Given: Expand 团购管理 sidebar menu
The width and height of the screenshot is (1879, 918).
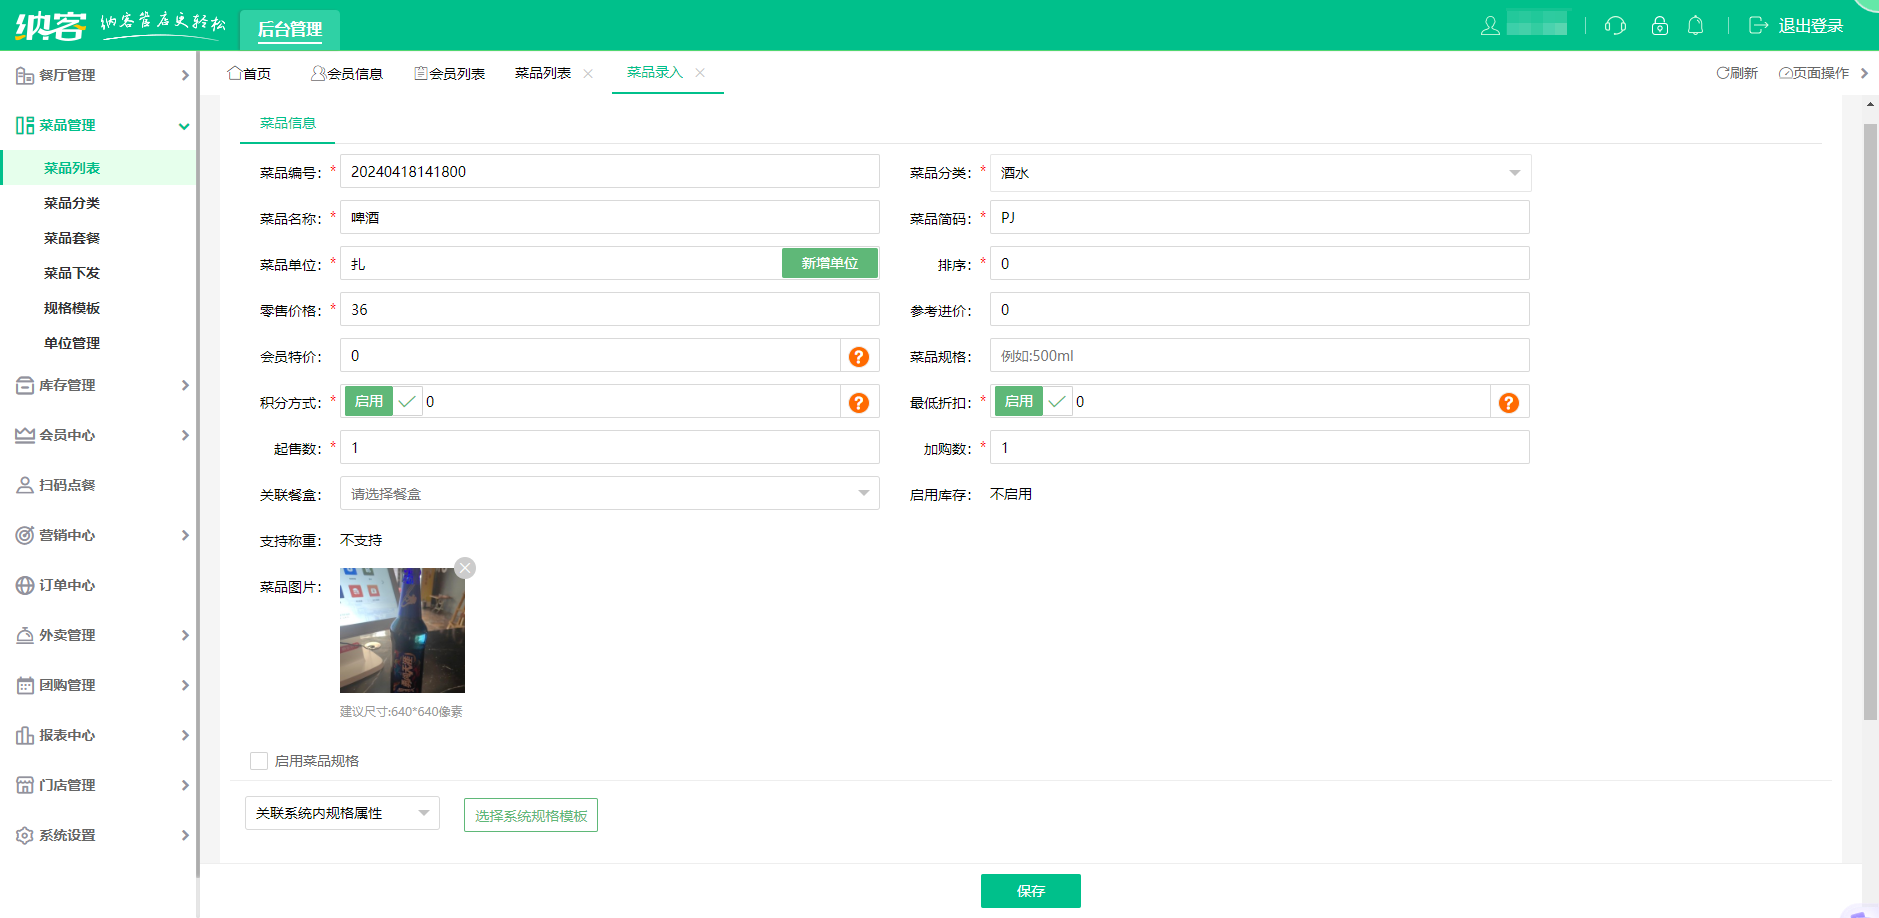Looking at the screenshot, I should coord(98,685).
